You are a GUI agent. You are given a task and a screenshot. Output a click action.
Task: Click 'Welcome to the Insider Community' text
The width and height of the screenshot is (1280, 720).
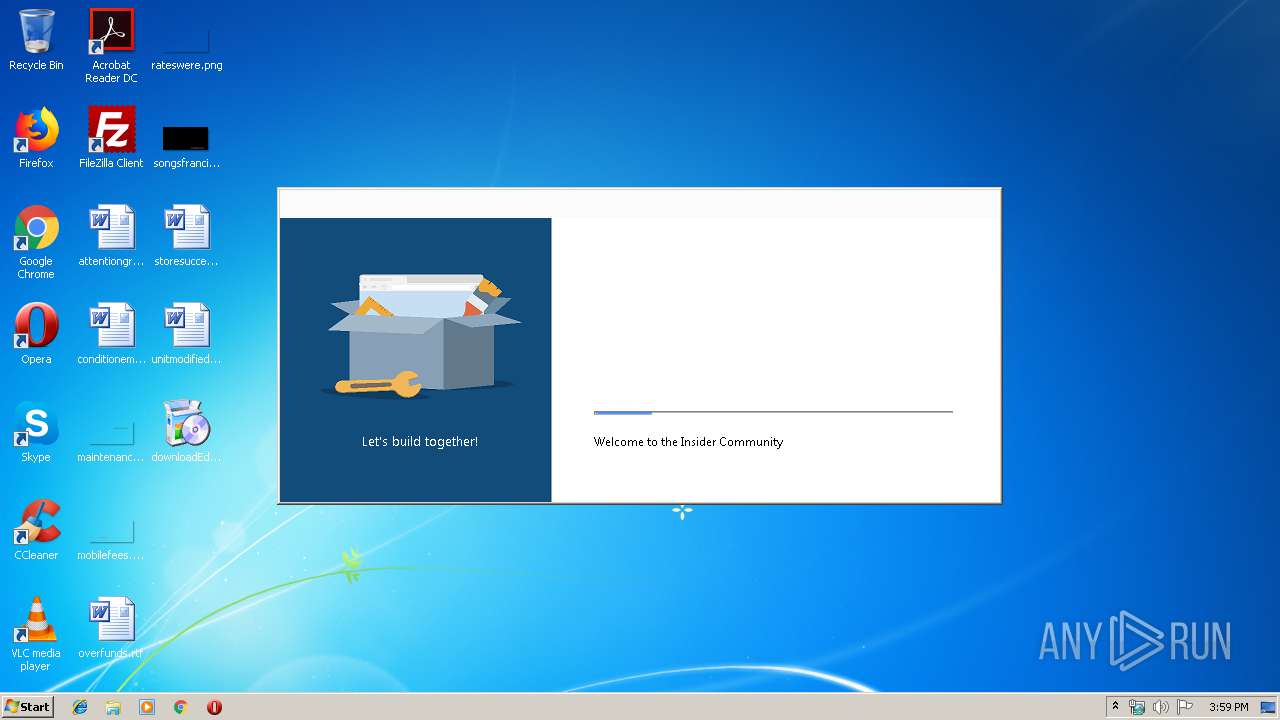(x=688, y=442)
